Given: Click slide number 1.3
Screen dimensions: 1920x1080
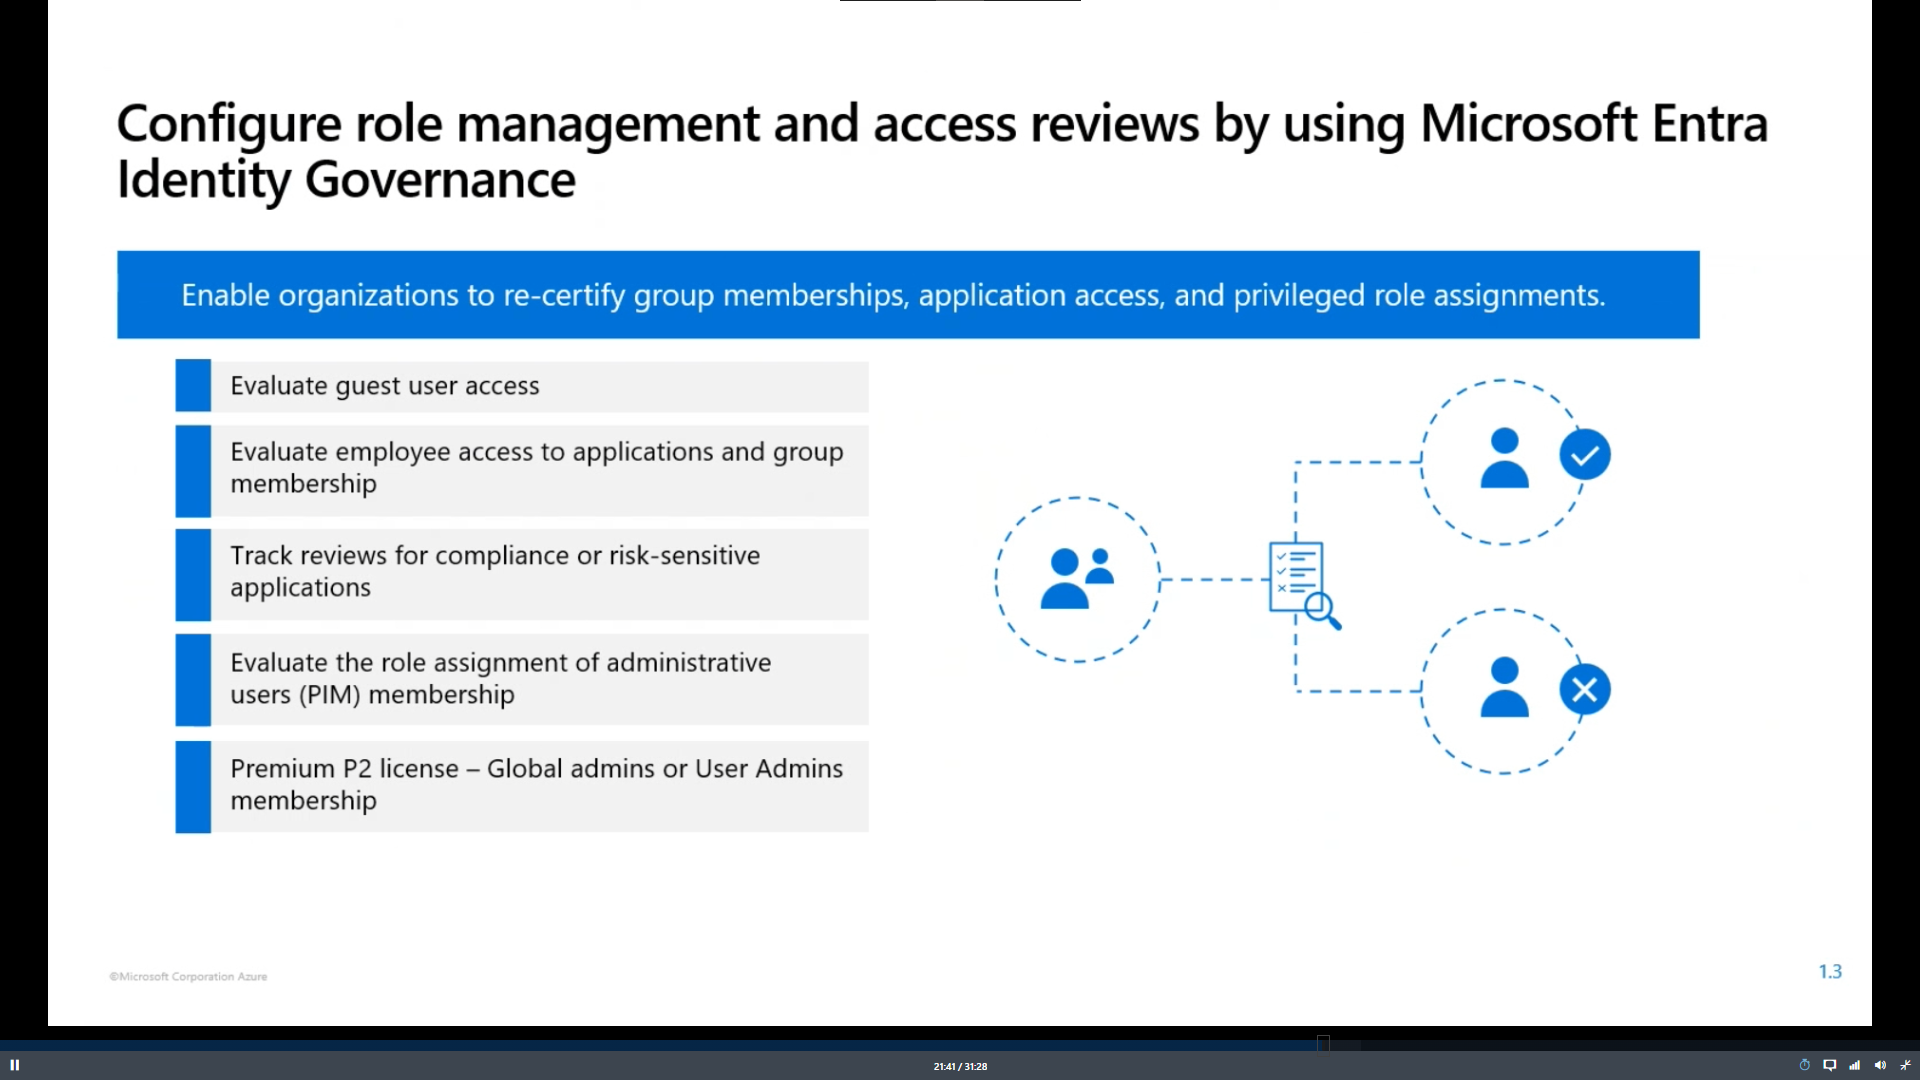Looking at the screenshot, I should (x=1830, y=971).
